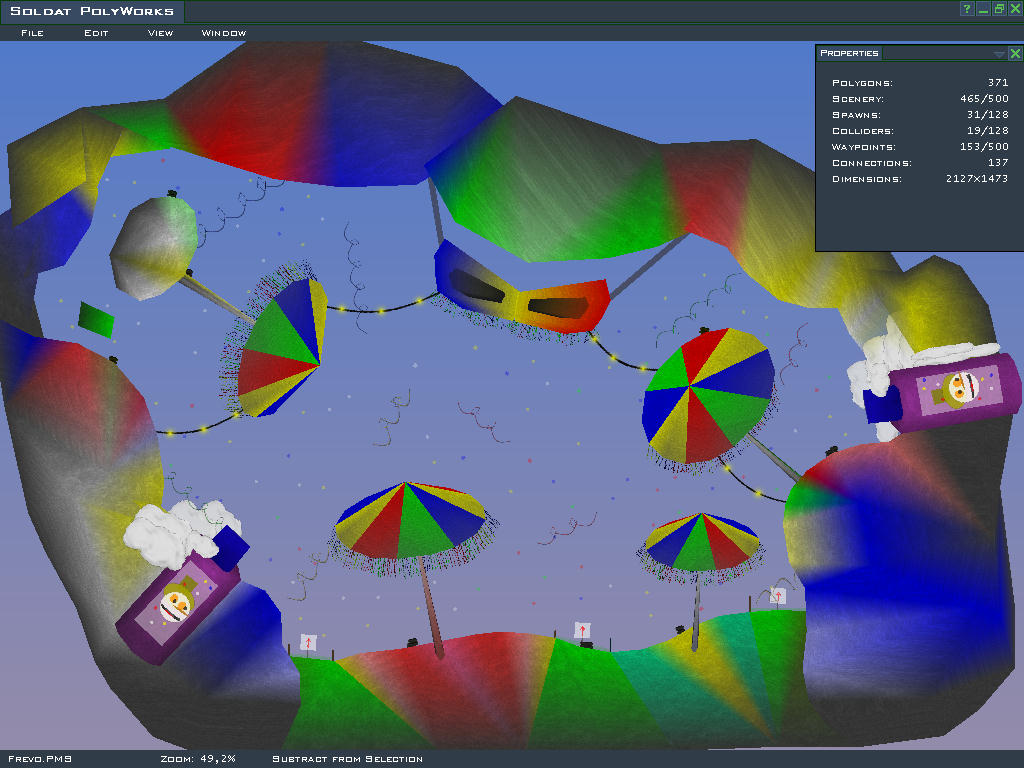Select the leftmost red-arrow flag marker
The height and width of the screenshot is (768, 1024).
[x=308, y=642]
